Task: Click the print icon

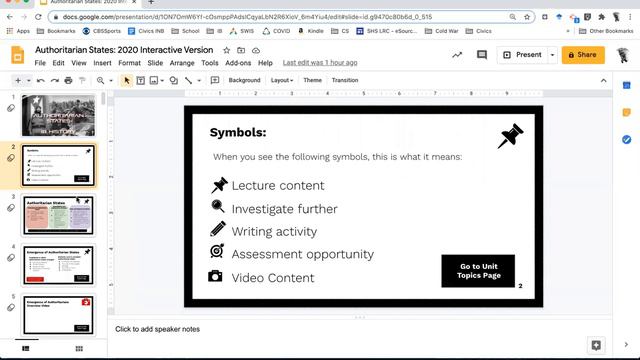Action: (69, 80)
